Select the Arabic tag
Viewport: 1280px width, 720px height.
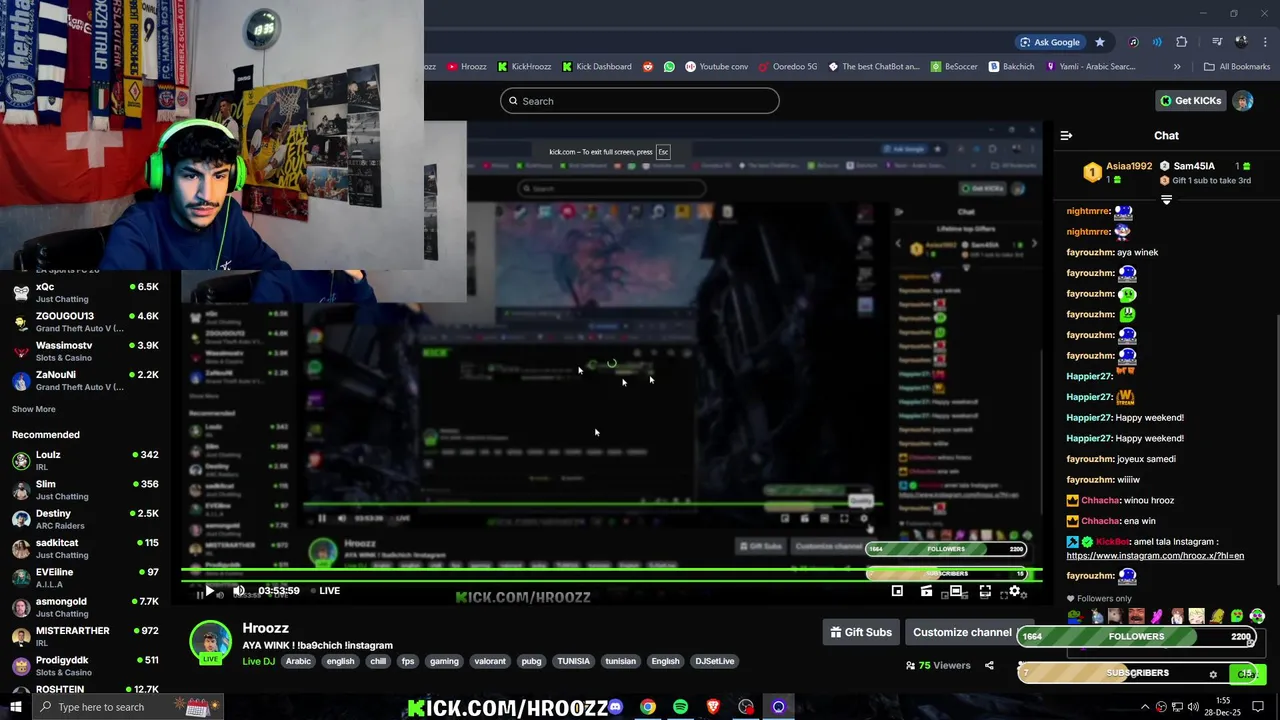pyautogui.click(x=298, y=661)
